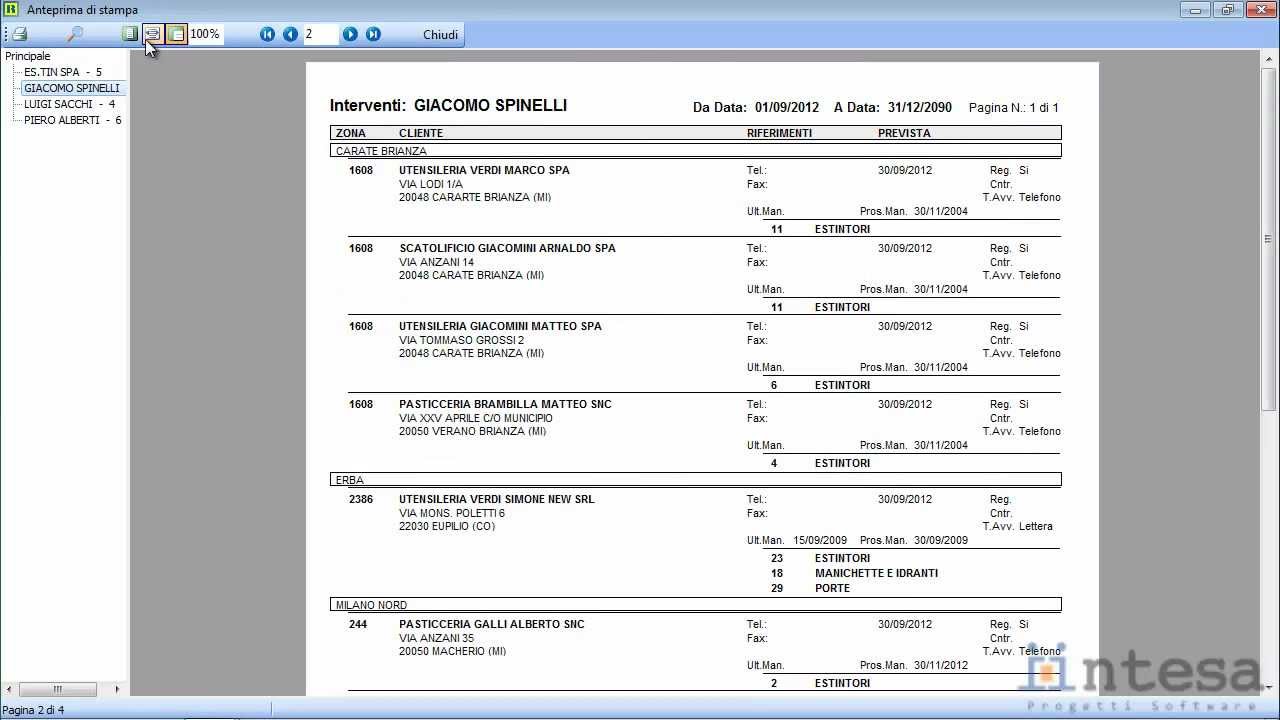
Task: Click 'VIA XXV APRILE C/O MUNICIPIO' address
Action: (476, 418)
